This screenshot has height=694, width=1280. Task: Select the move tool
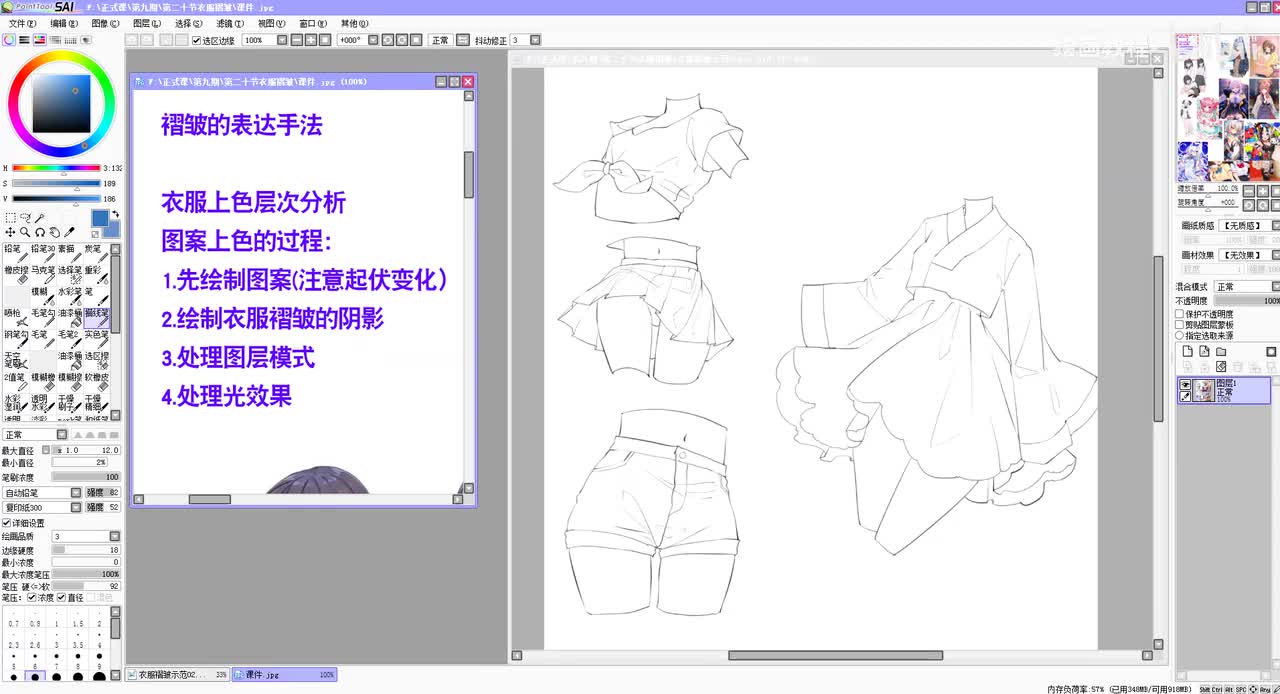[10, 232]
